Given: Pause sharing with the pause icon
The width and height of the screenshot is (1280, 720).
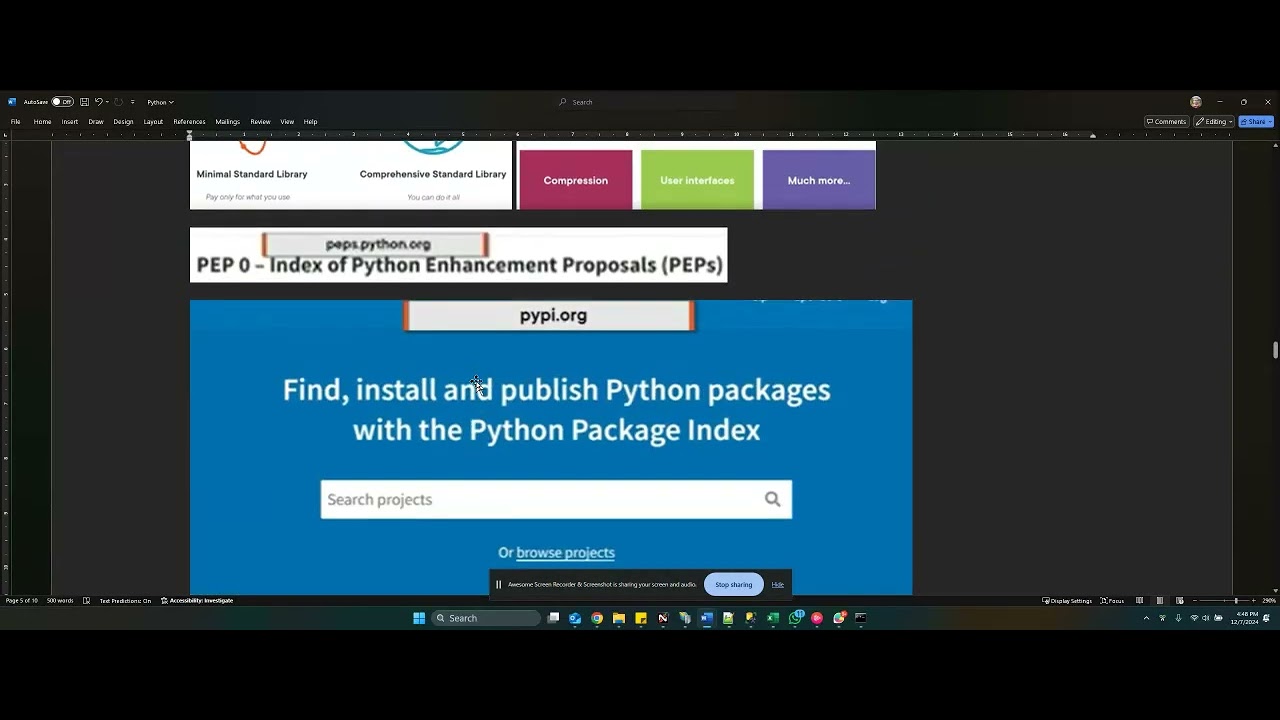Looking at the screenshot, I should coord(498,584).
